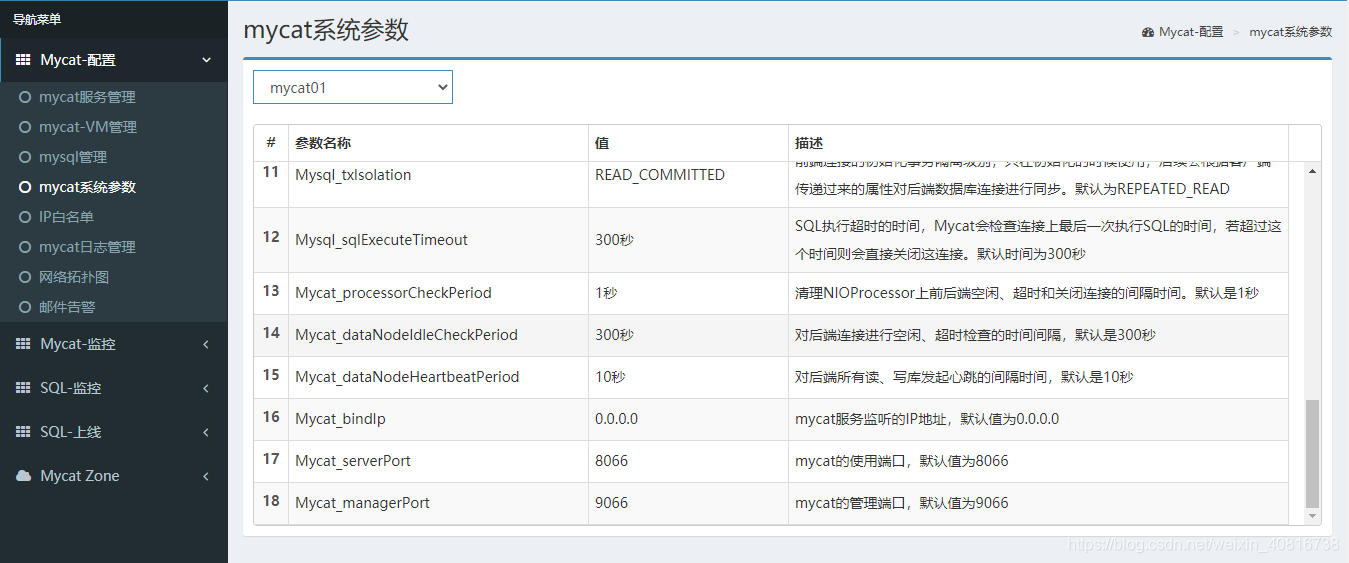
Task: Open the mycat01 instance dropdown
Action: pyautogui.click(x=353, y=87)
